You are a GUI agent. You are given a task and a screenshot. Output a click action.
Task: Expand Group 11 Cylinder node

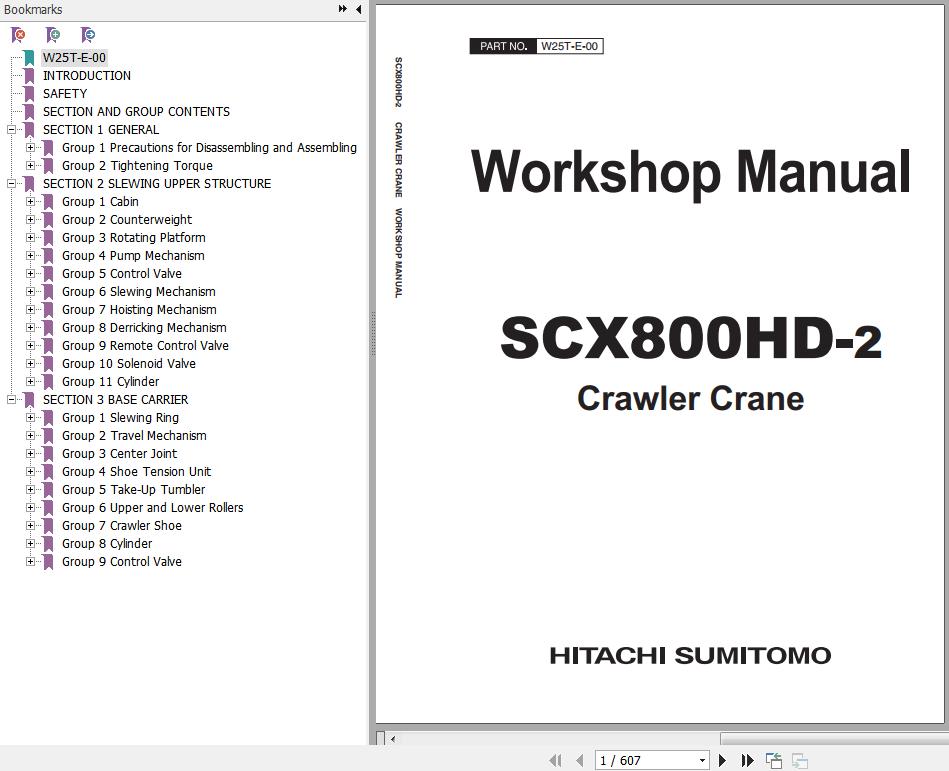point(30,381)
